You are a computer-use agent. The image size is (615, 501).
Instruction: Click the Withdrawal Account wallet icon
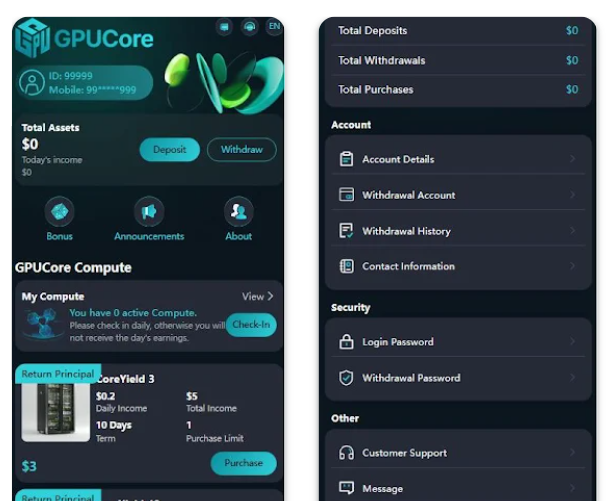coord(346,195)
